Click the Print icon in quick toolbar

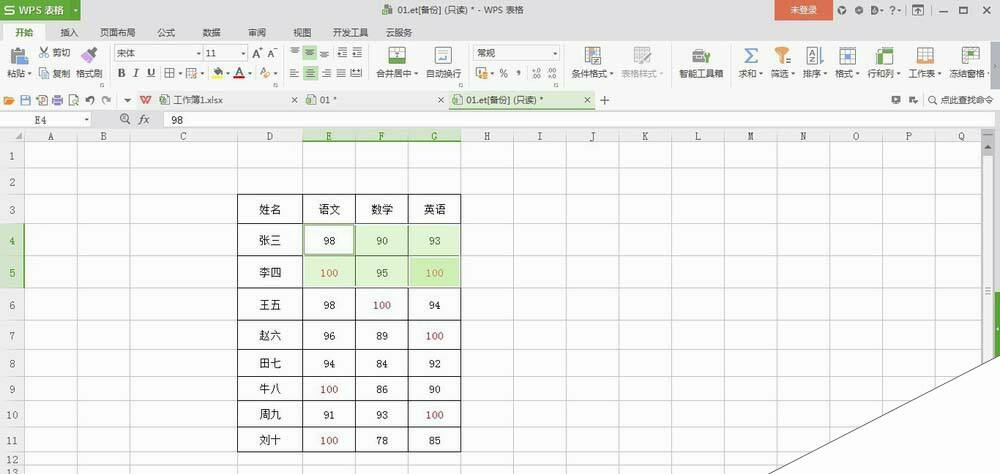point(57,100)
